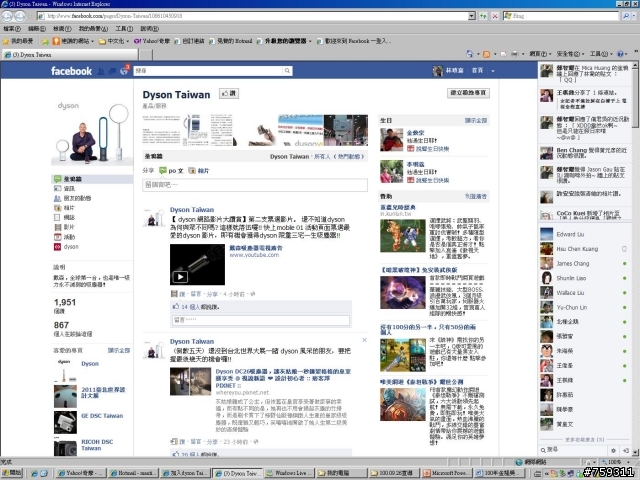Open the Dyson DC26 blog post link
Image resolution: width=640 pixels, height=480 pixels.
[283, 378]
